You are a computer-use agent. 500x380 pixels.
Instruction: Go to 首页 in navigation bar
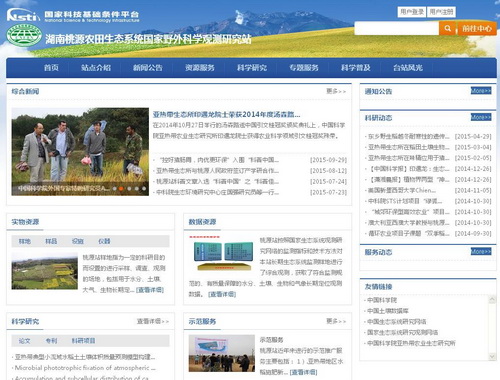[51, 68]
